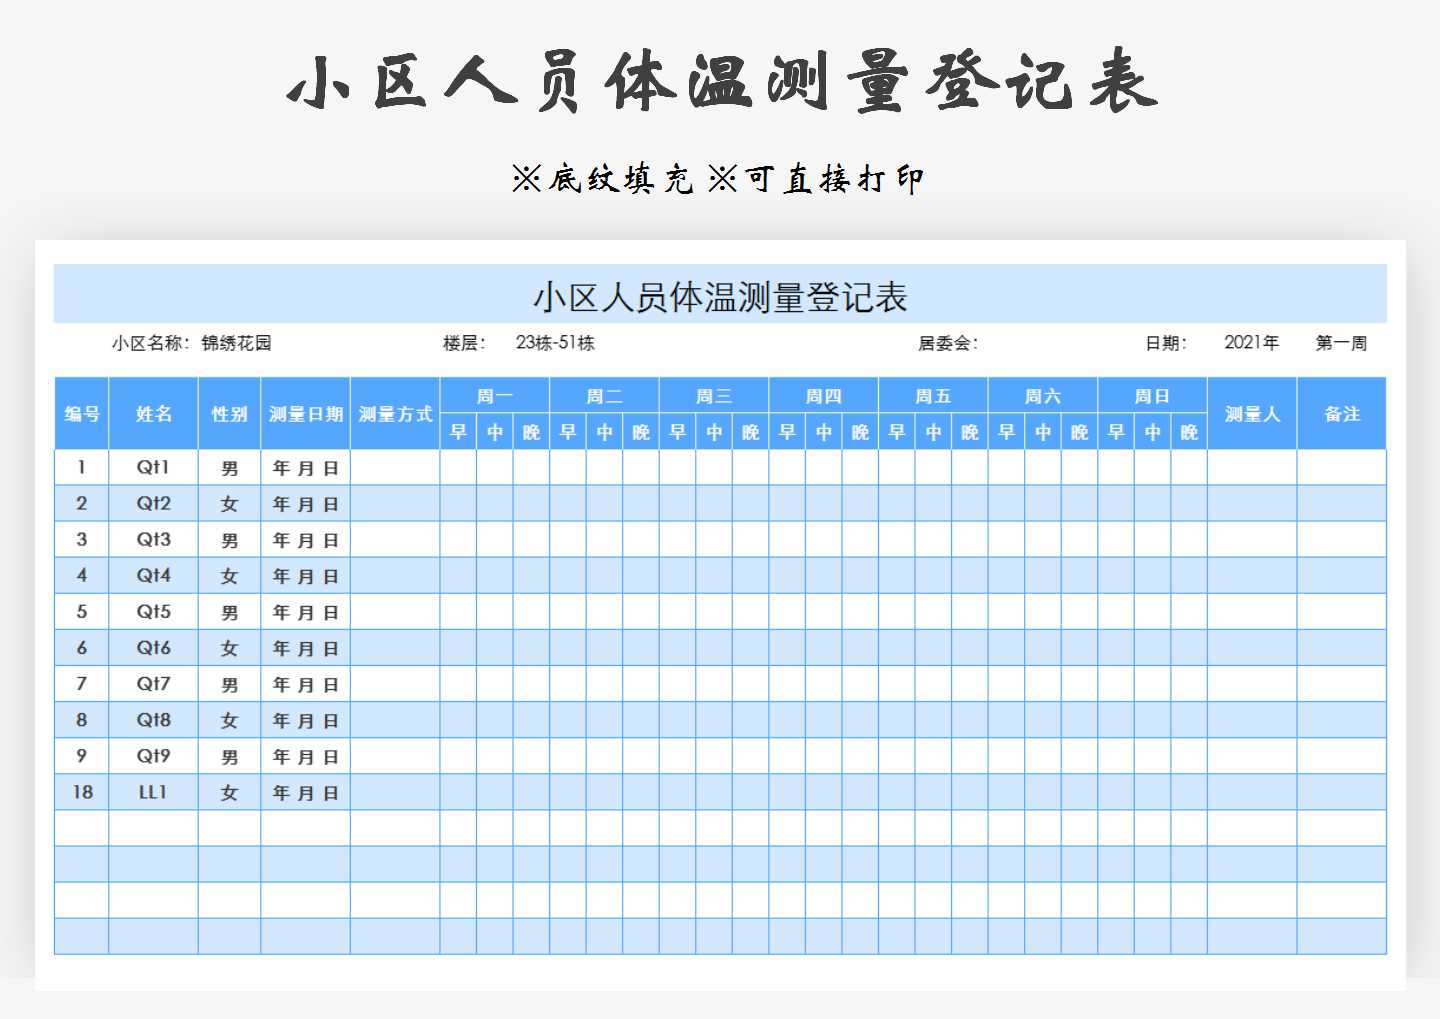Select the 周一 header cell
The height and width of the screenshot is (1019, 1440).
[x=494, y=395]
